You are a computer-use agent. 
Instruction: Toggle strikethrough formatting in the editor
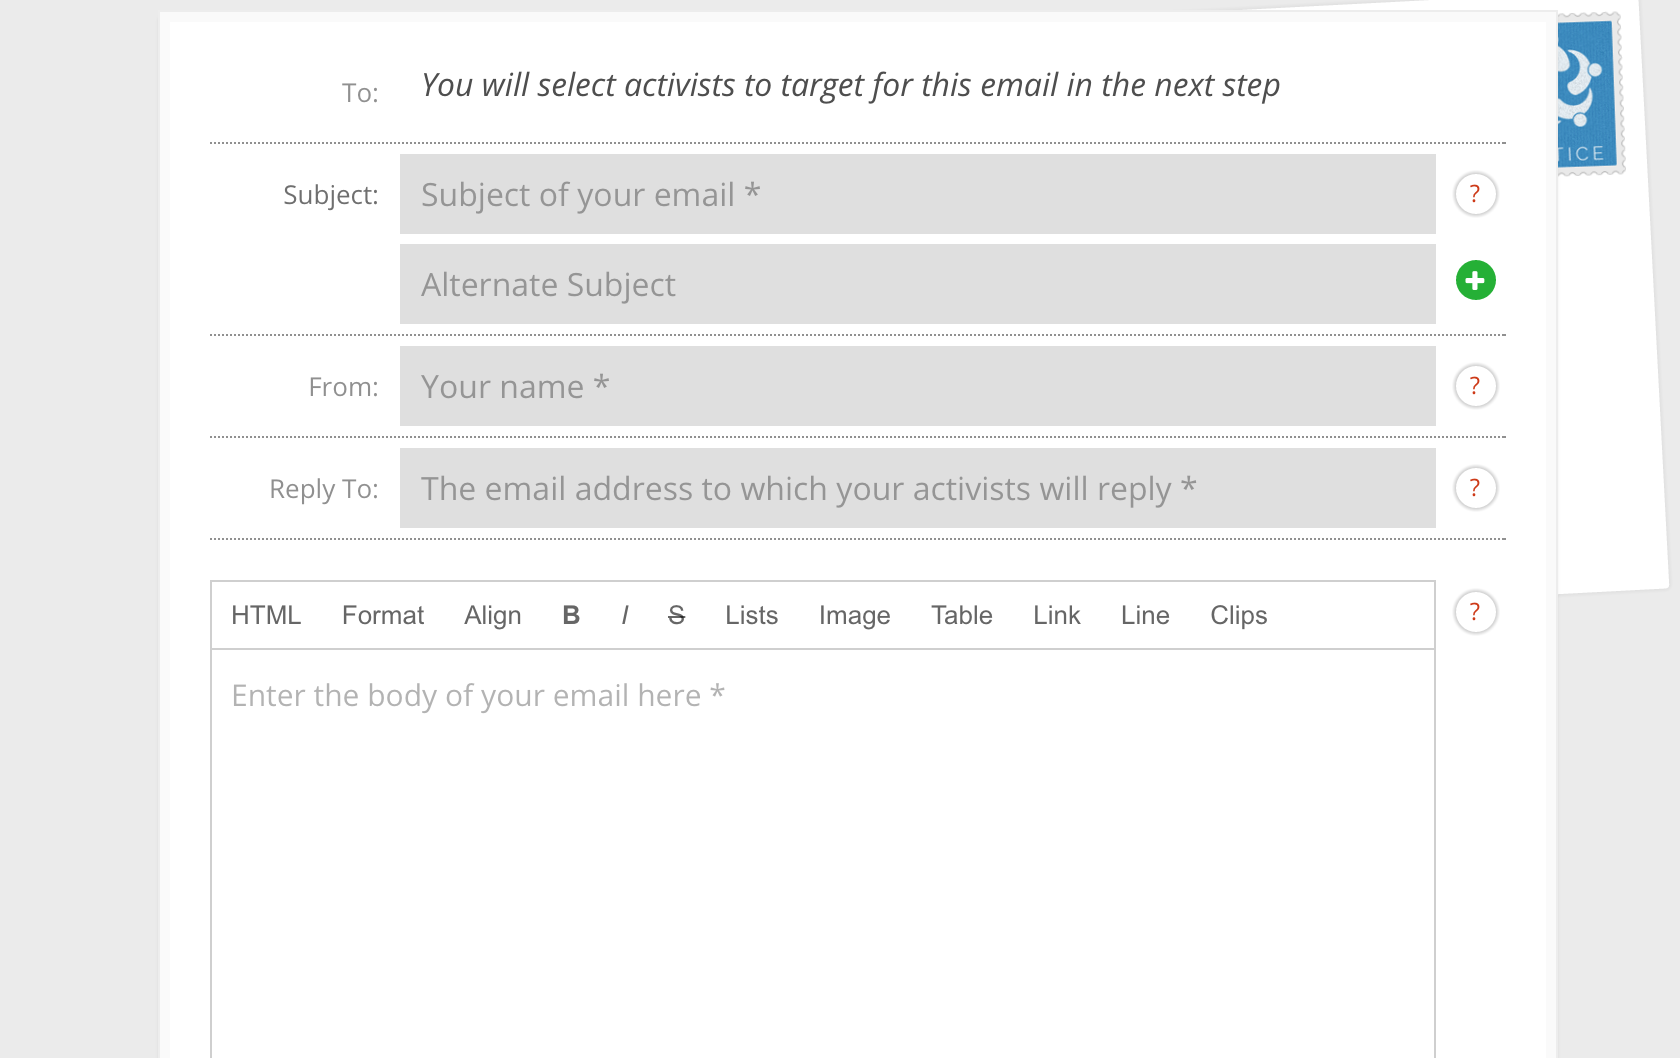pos(676,615)
